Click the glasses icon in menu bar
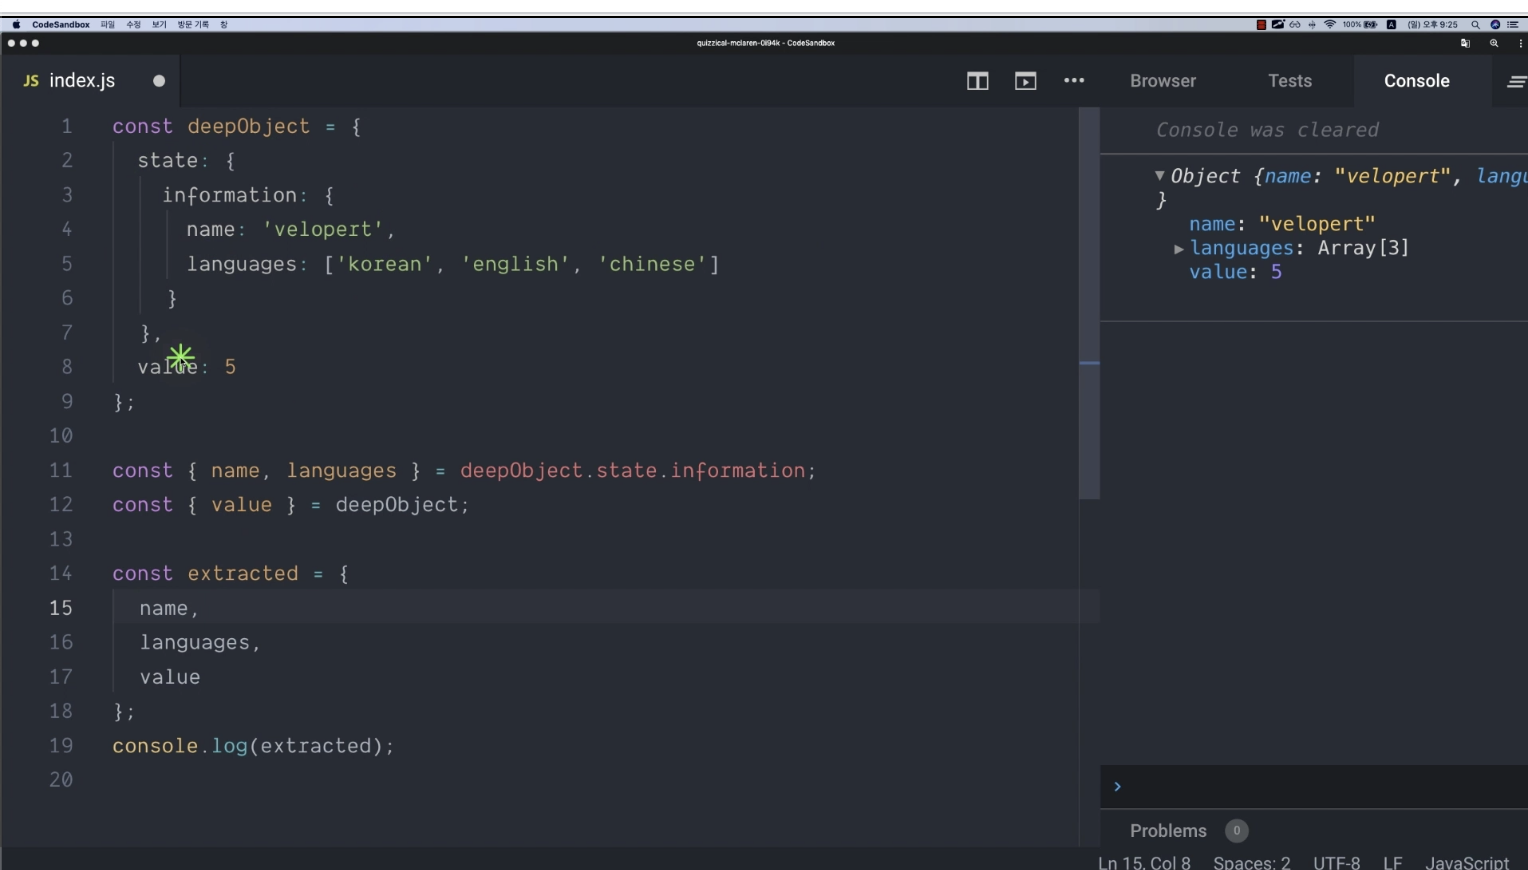This screenshot has width=1528, height=870. point(1295,24)
